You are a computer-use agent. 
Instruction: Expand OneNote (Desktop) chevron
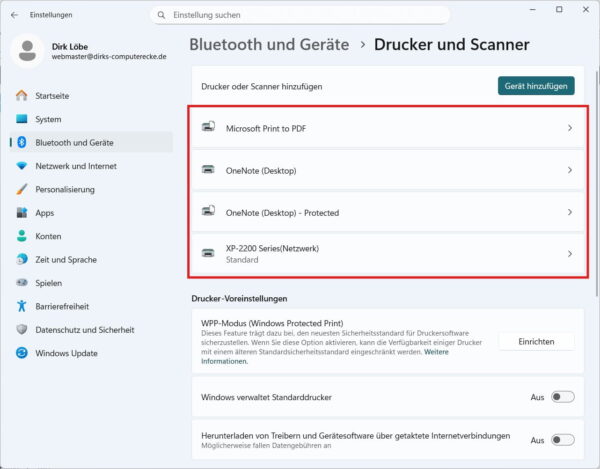tap(570, 170)
